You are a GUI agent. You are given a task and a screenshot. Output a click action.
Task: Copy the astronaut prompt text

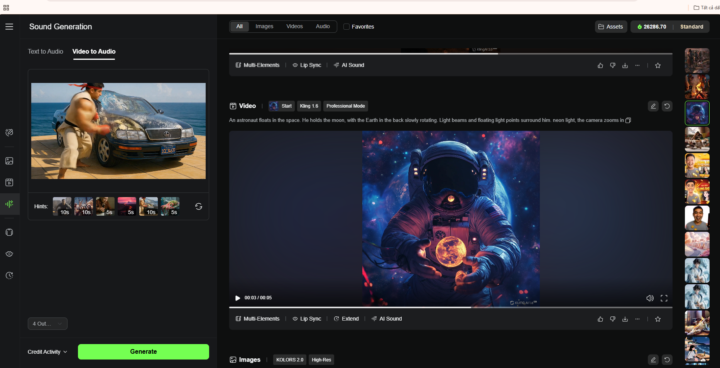coord(628,120)
